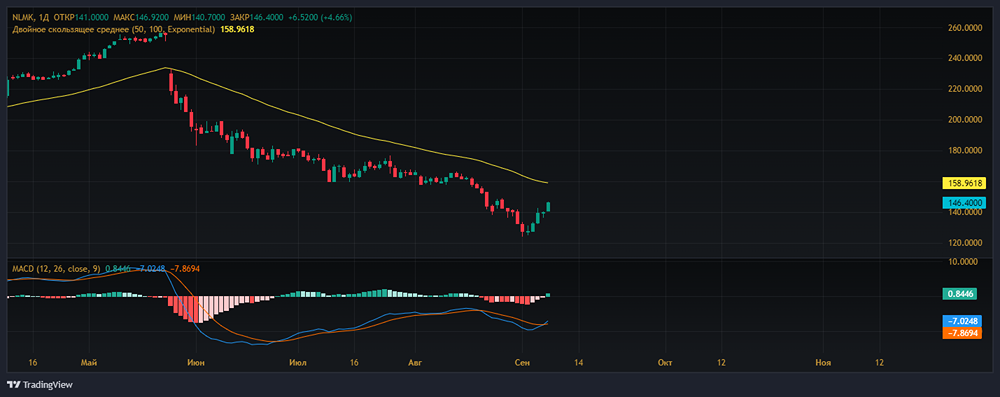Click the 220.0000 price axis label
Screen dimensions: 1000x397
(966, 89)
